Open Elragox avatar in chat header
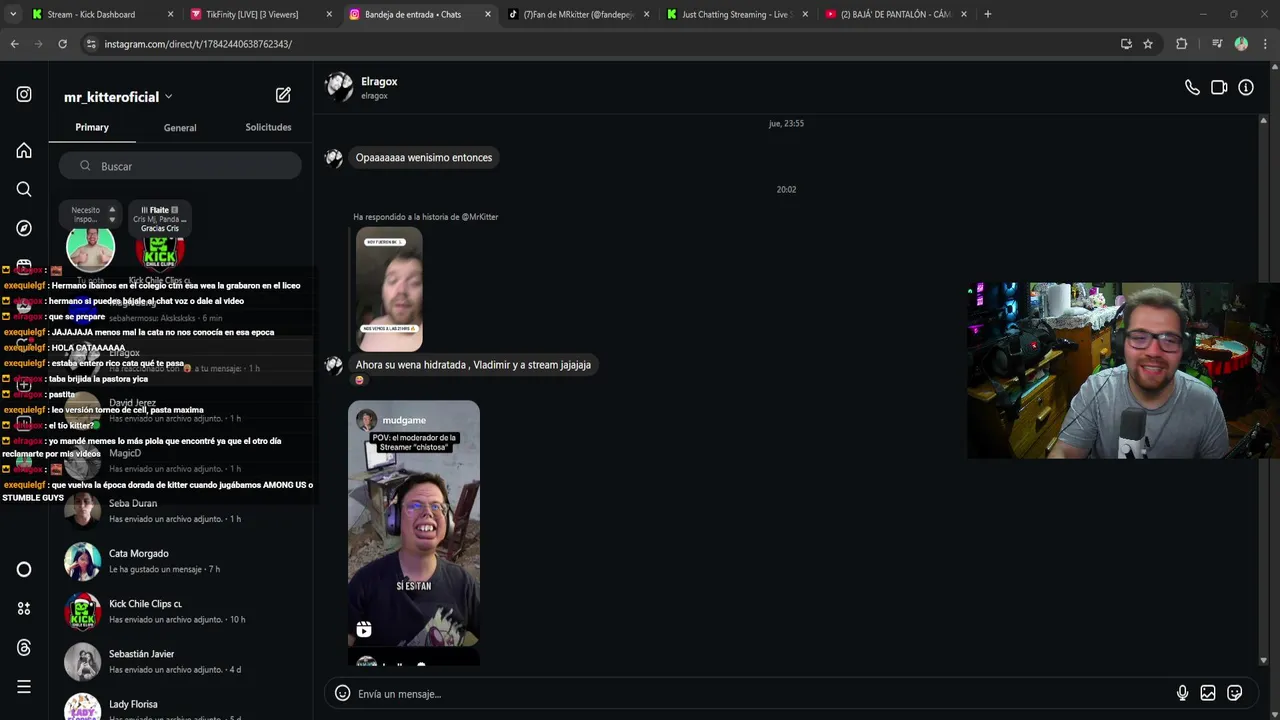 coord(339,87)
